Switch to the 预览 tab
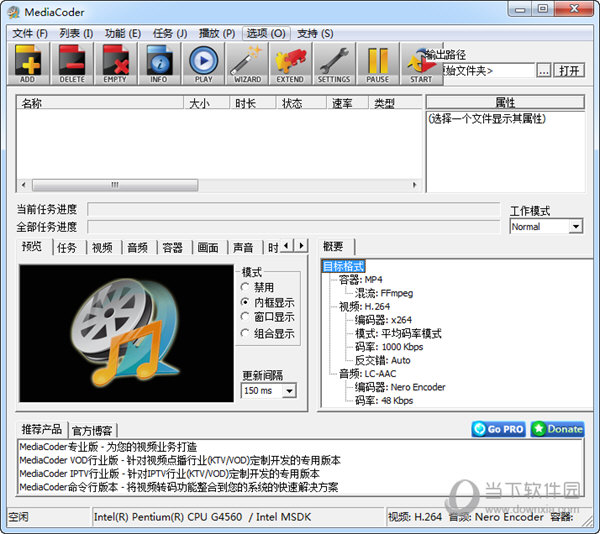Image resolution: width=600 pixels, height=534 pixels. tap(32, 247)
